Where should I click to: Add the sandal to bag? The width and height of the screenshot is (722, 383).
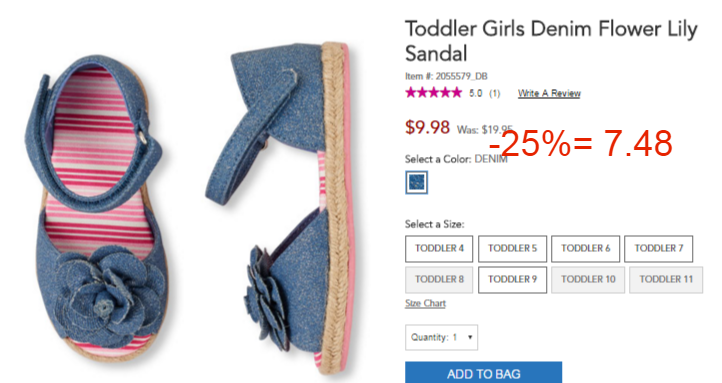[x=483, y=373]
